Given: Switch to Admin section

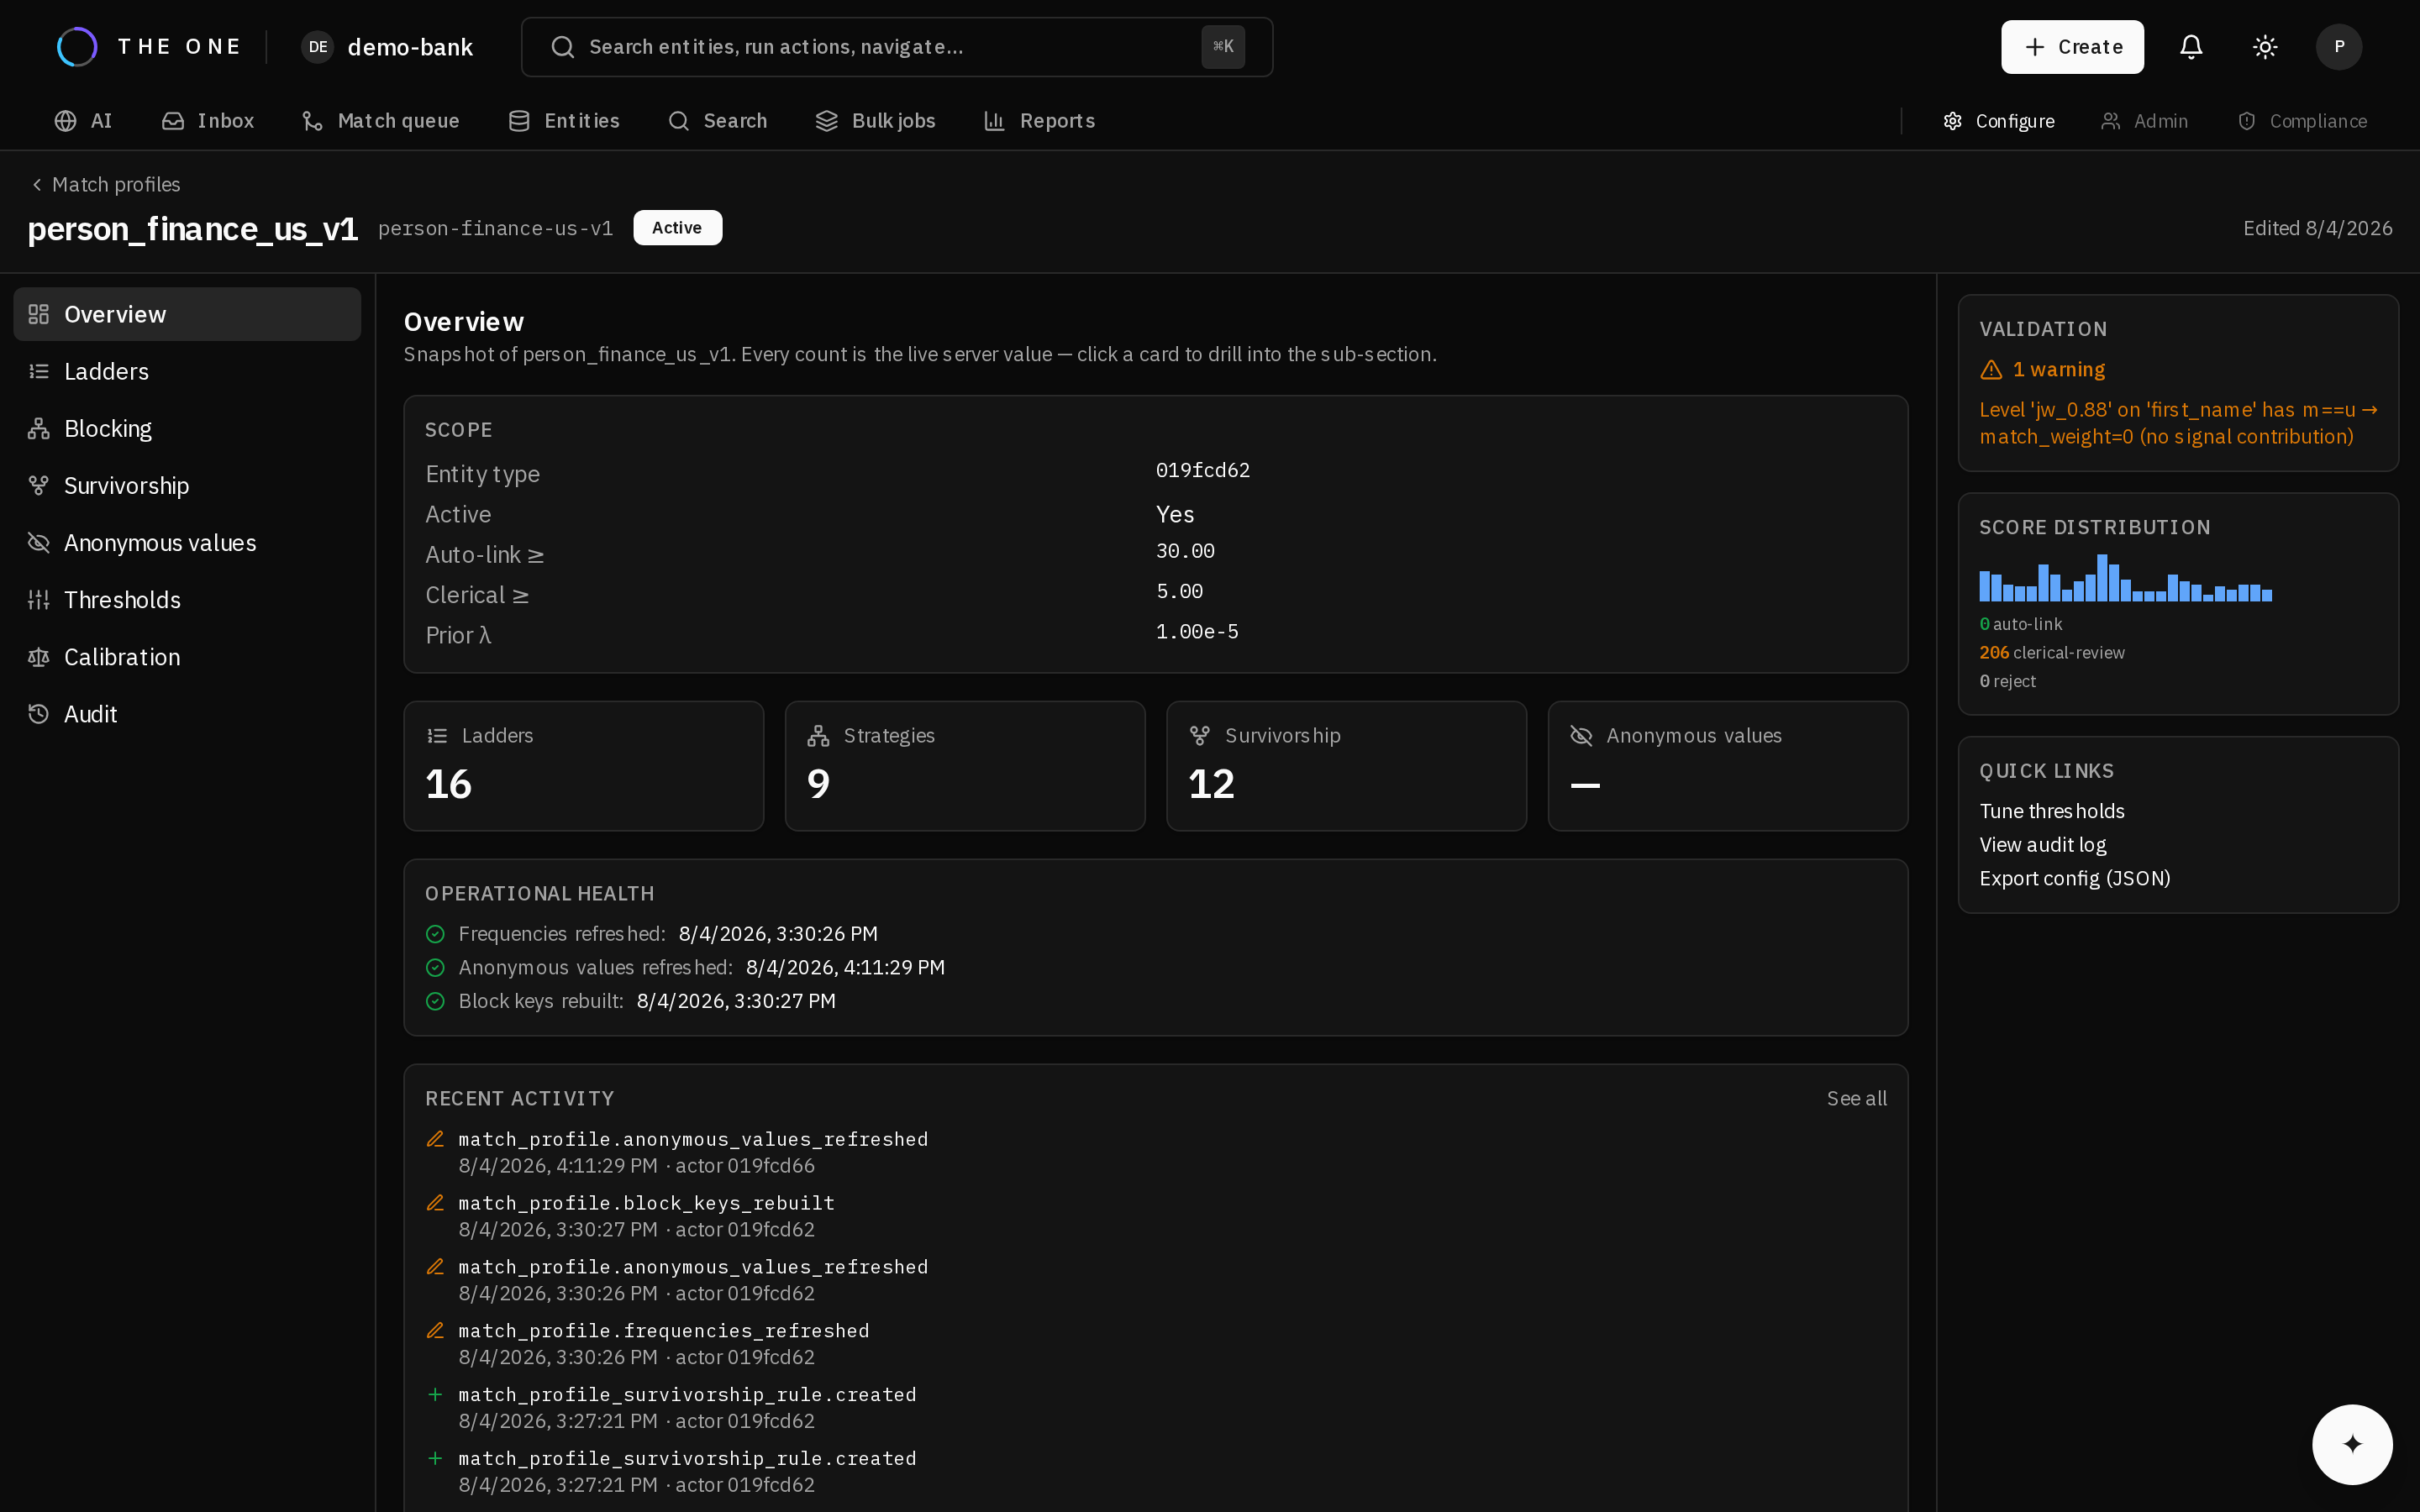Looking at the screenshot, I should (x=2145, y=121).
